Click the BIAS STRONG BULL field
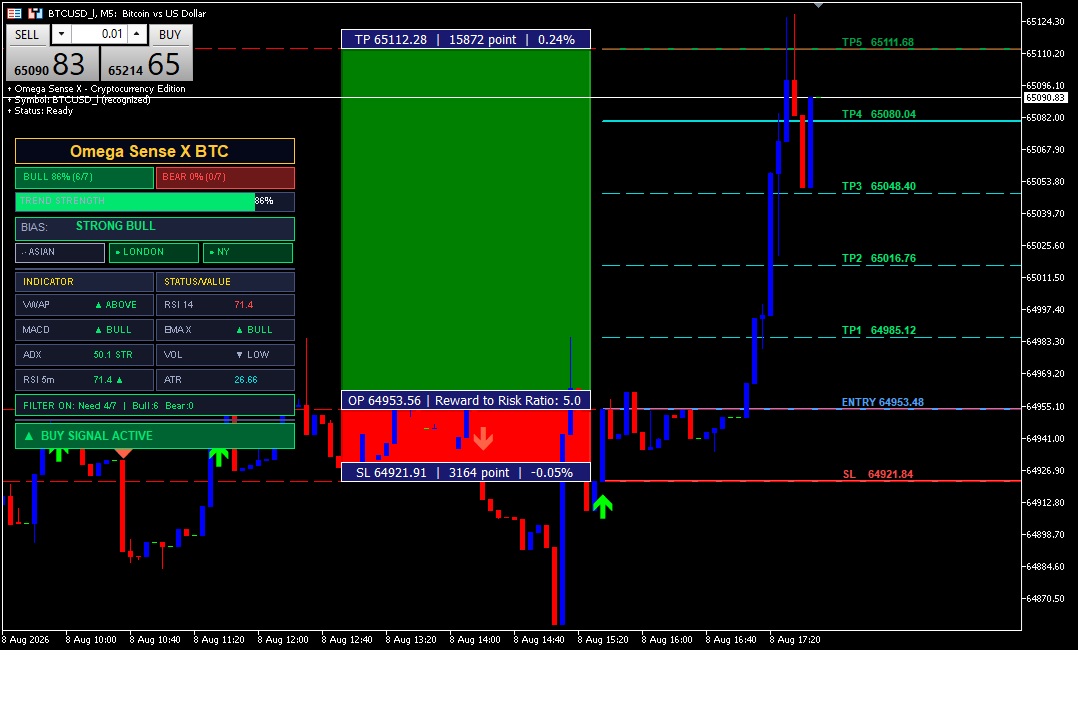This screenshot has height=720, width=1078. coord(155,228)
